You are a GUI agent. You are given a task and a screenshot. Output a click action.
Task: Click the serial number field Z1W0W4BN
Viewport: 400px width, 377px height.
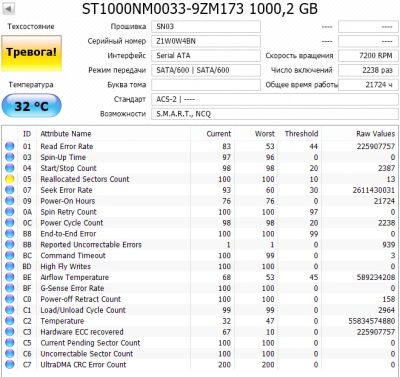pyautogui.click(x=206, y=41)
